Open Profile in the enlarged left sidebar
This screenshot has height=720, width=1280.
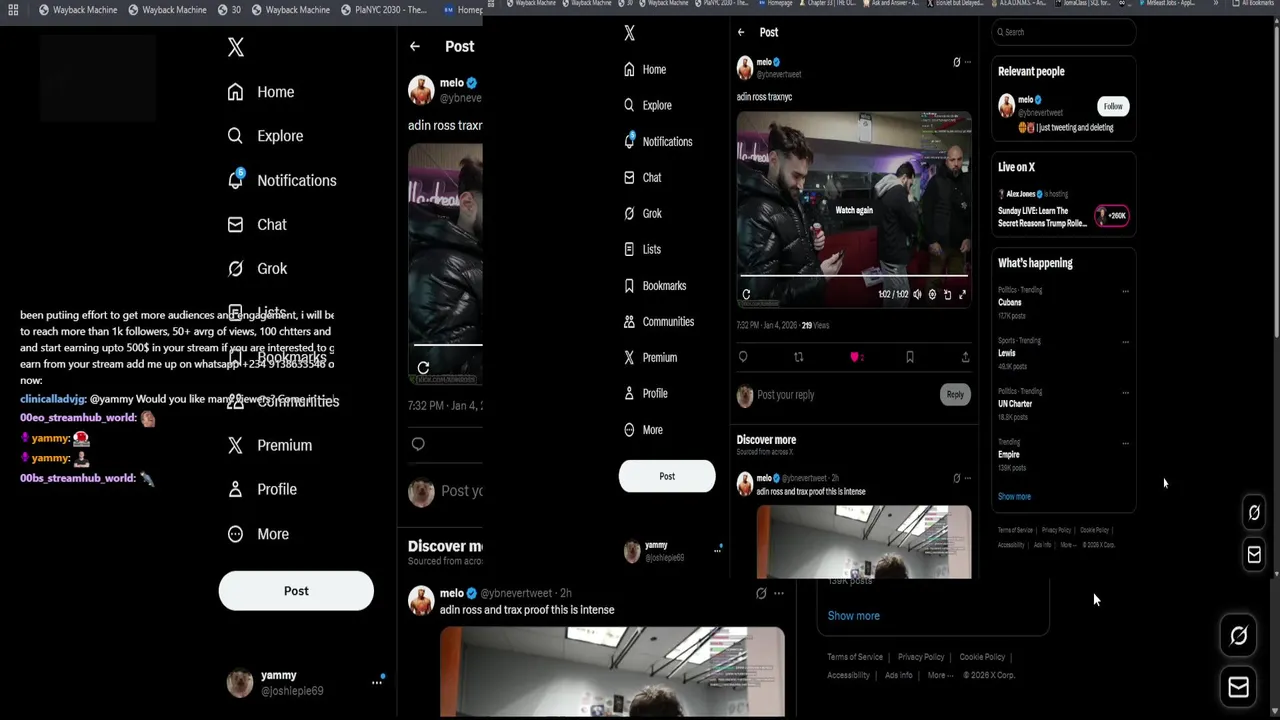click(x=261, y=490)
